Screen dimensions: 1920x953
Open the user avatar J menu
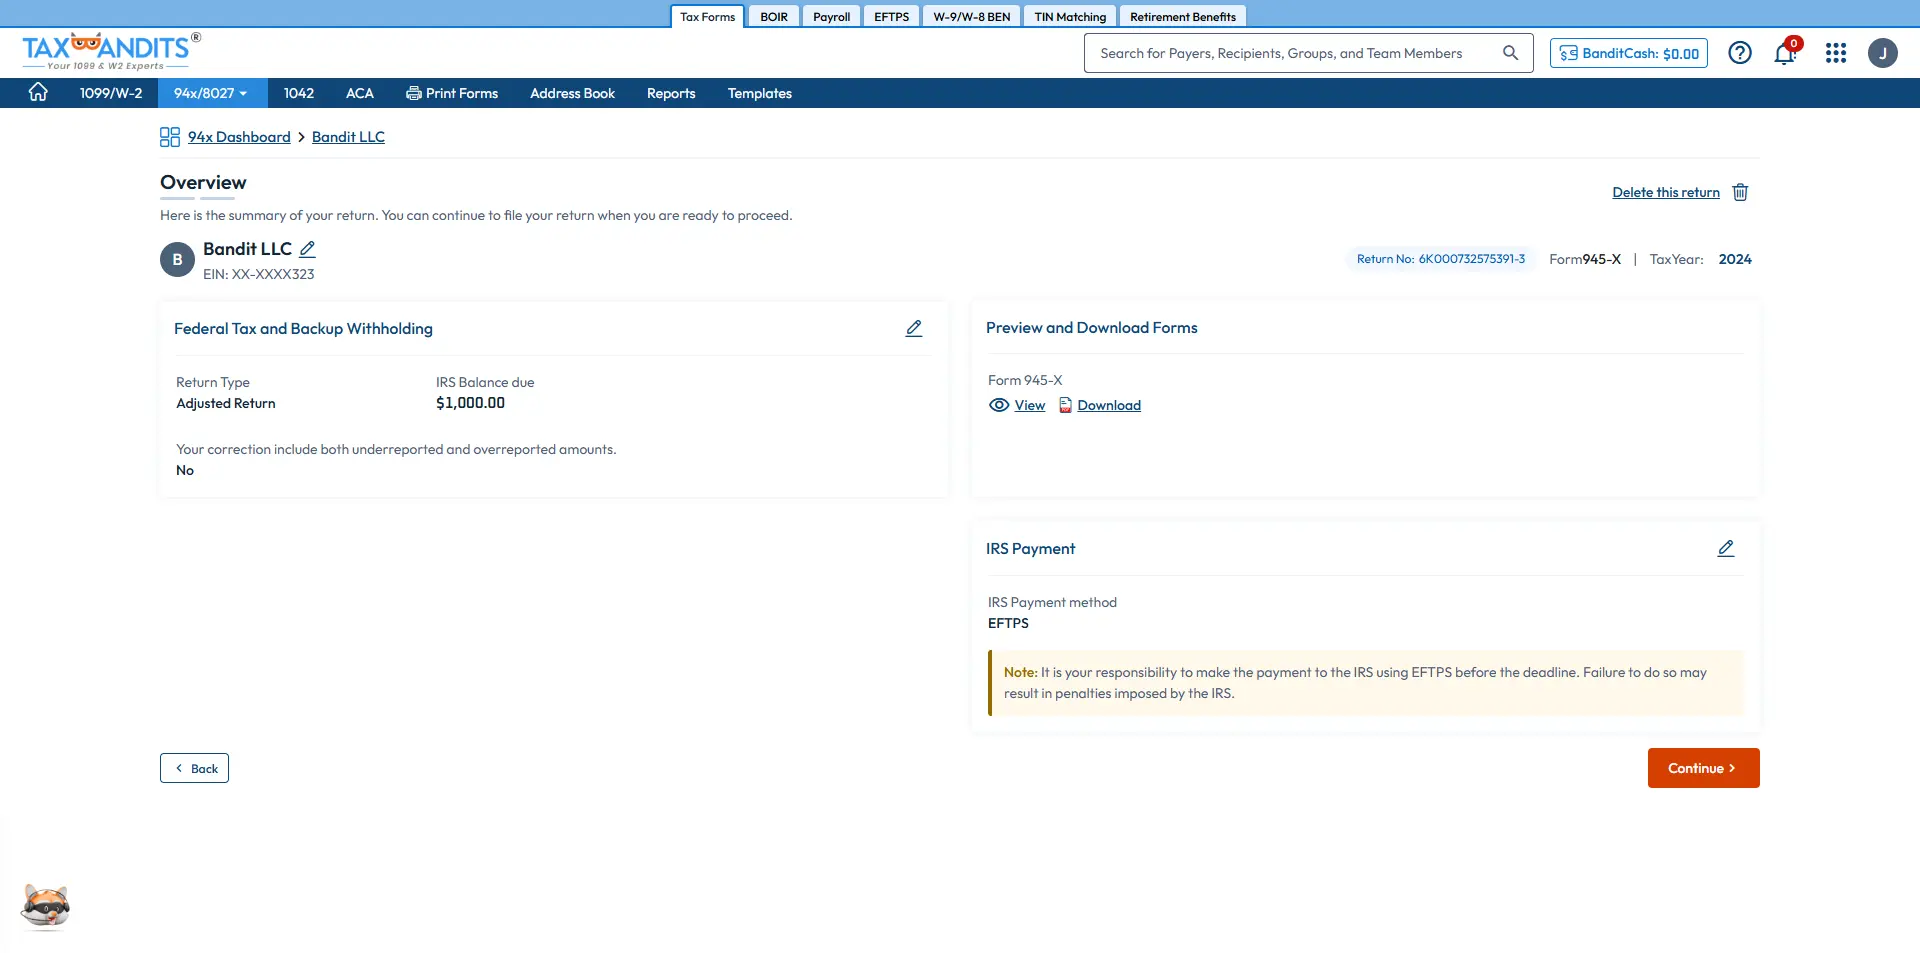point(1883,53)
